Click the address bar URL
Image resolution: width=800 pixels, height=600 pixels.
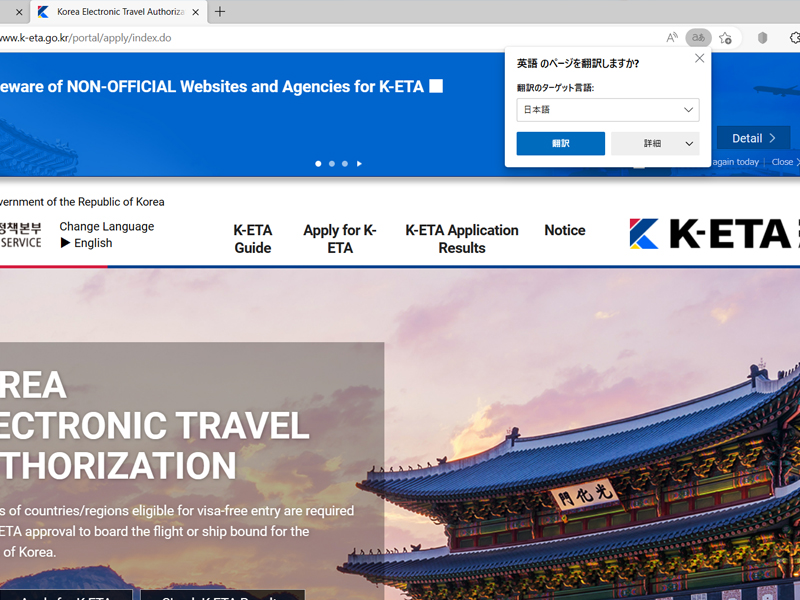point(86,38)
